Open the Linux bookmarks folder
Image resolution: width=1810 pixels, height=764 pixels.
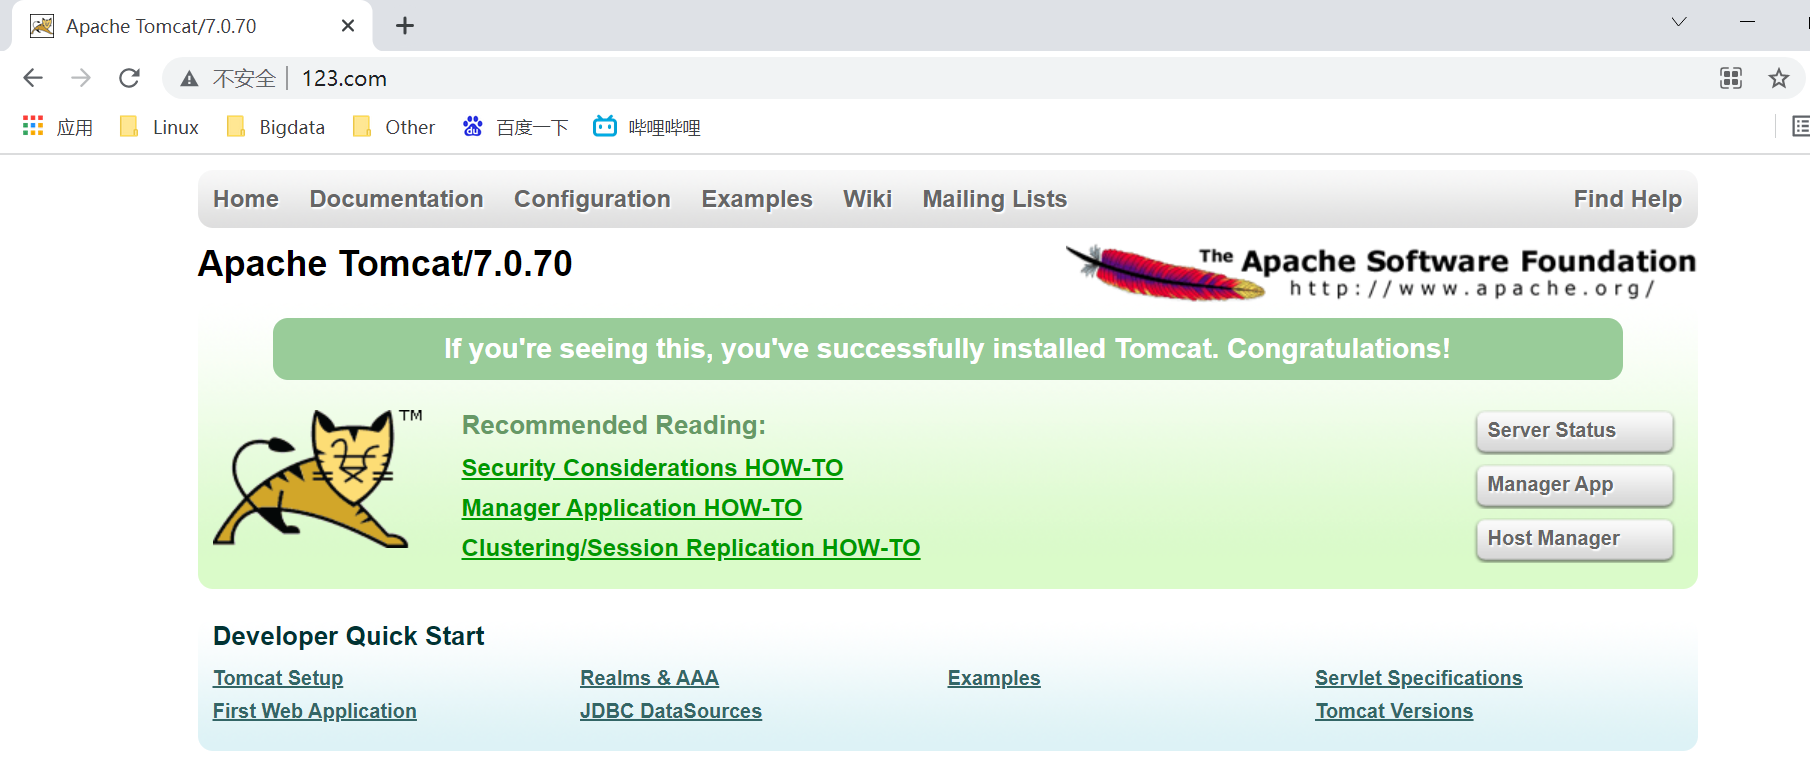click(x=160, y=127)
